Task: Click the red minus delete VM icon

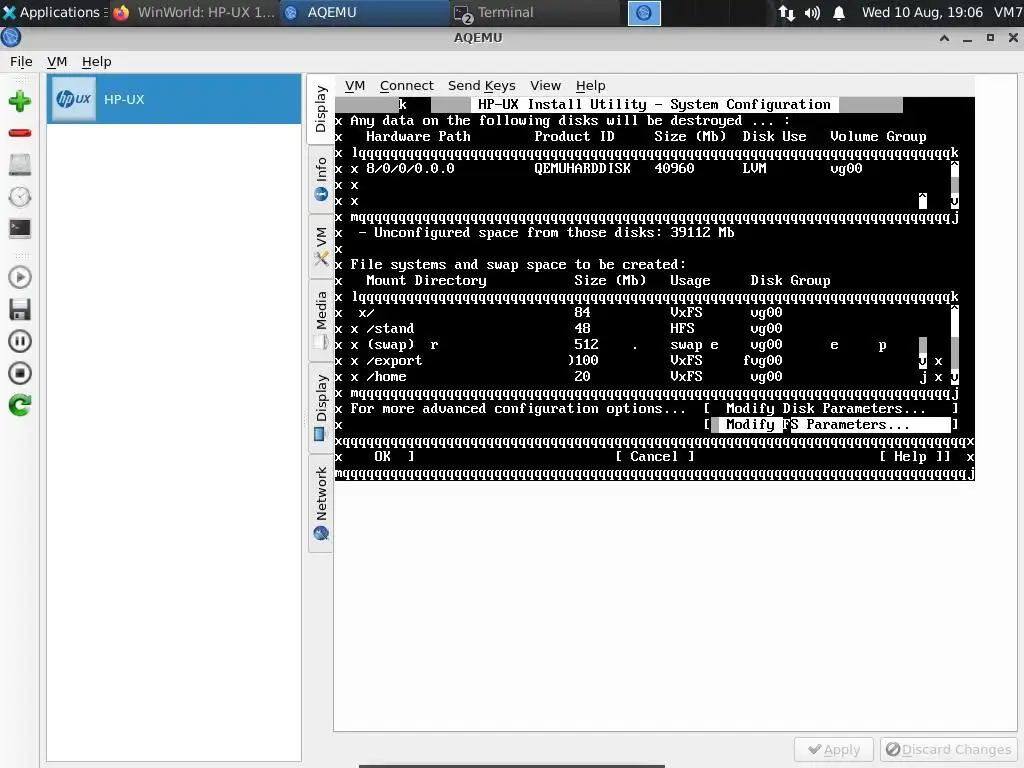Action: click(20, 133)
